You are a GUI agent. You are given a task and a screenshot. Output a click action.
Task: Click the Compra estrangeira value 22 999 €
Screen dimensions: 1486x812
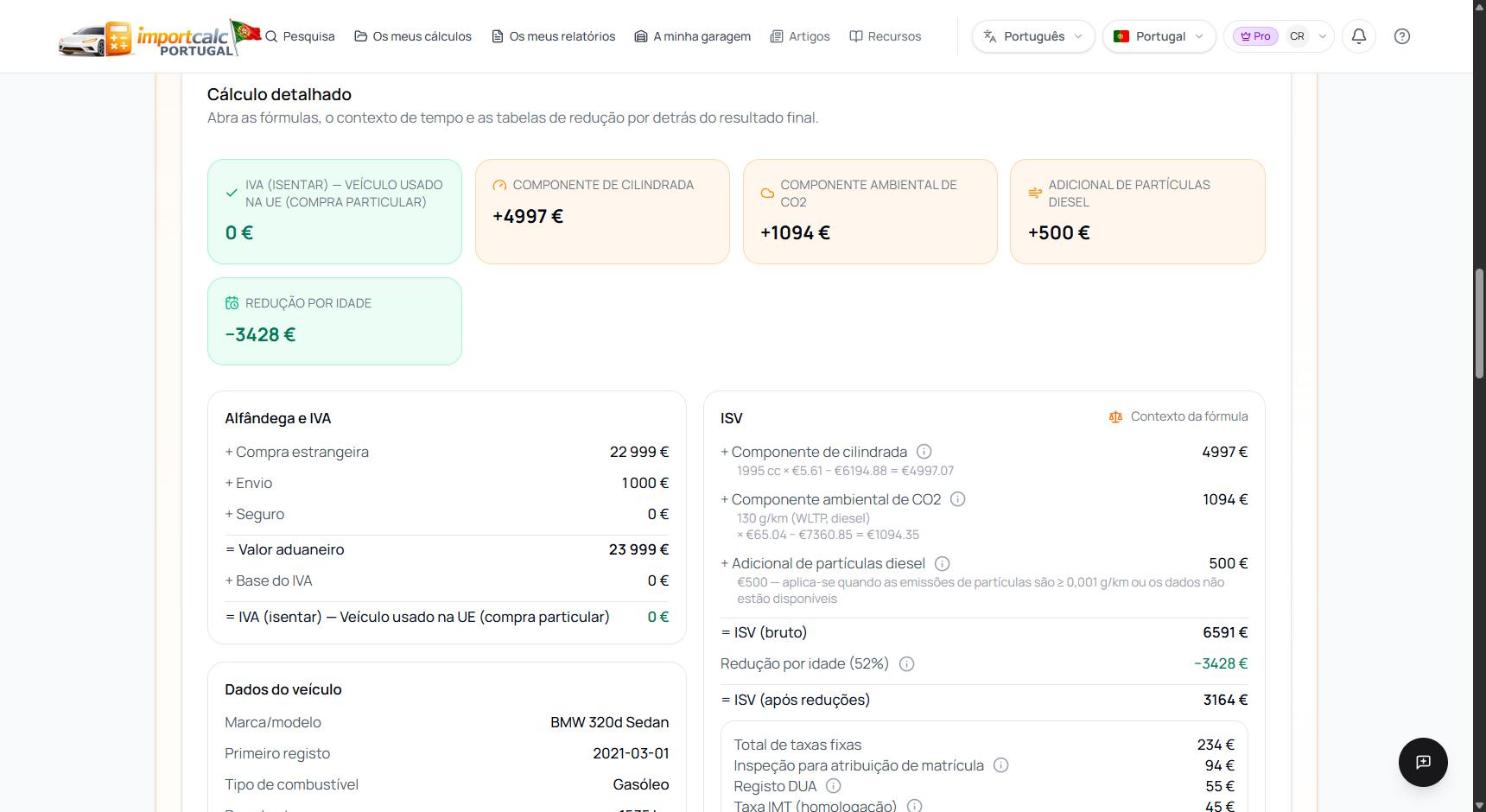639,452
